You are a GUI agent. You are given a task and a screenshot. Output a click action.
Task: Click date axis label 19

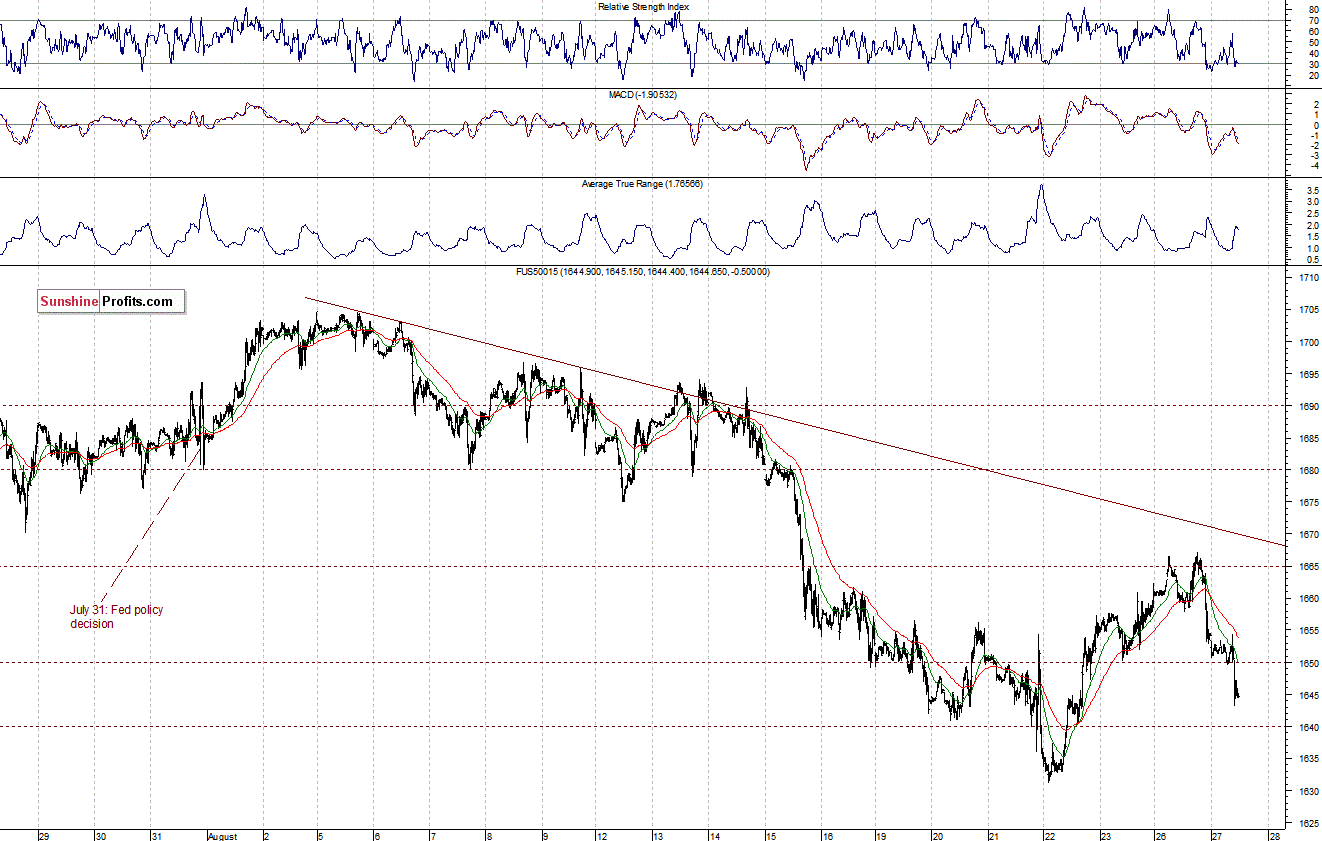click(882, 835)
